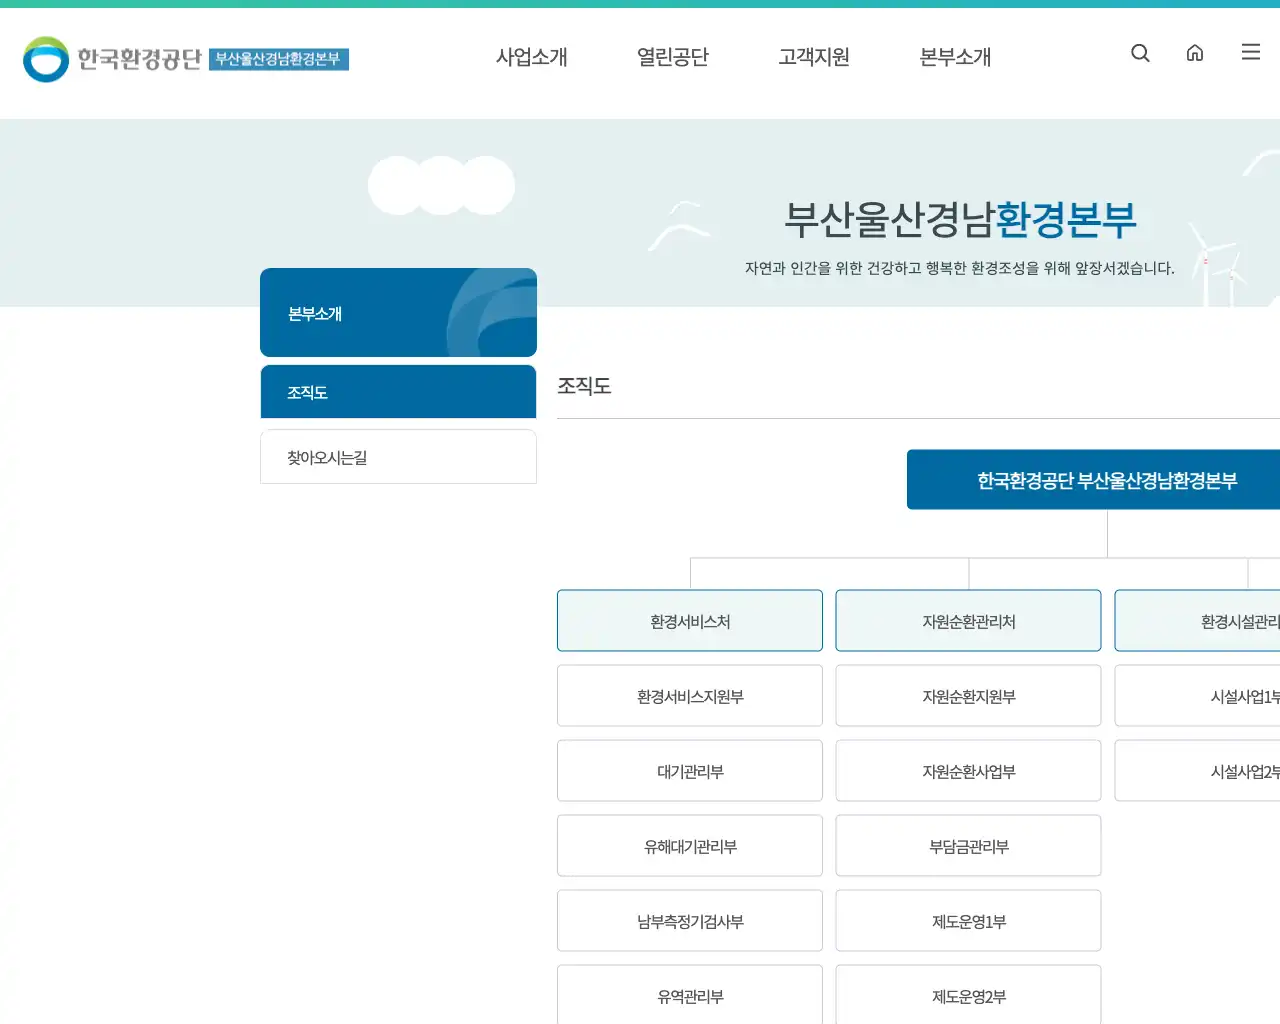The width and height of the screenshot is (1280, 1024).
Task: Click the 제도운영2부 box
Action: pos(968,996)
